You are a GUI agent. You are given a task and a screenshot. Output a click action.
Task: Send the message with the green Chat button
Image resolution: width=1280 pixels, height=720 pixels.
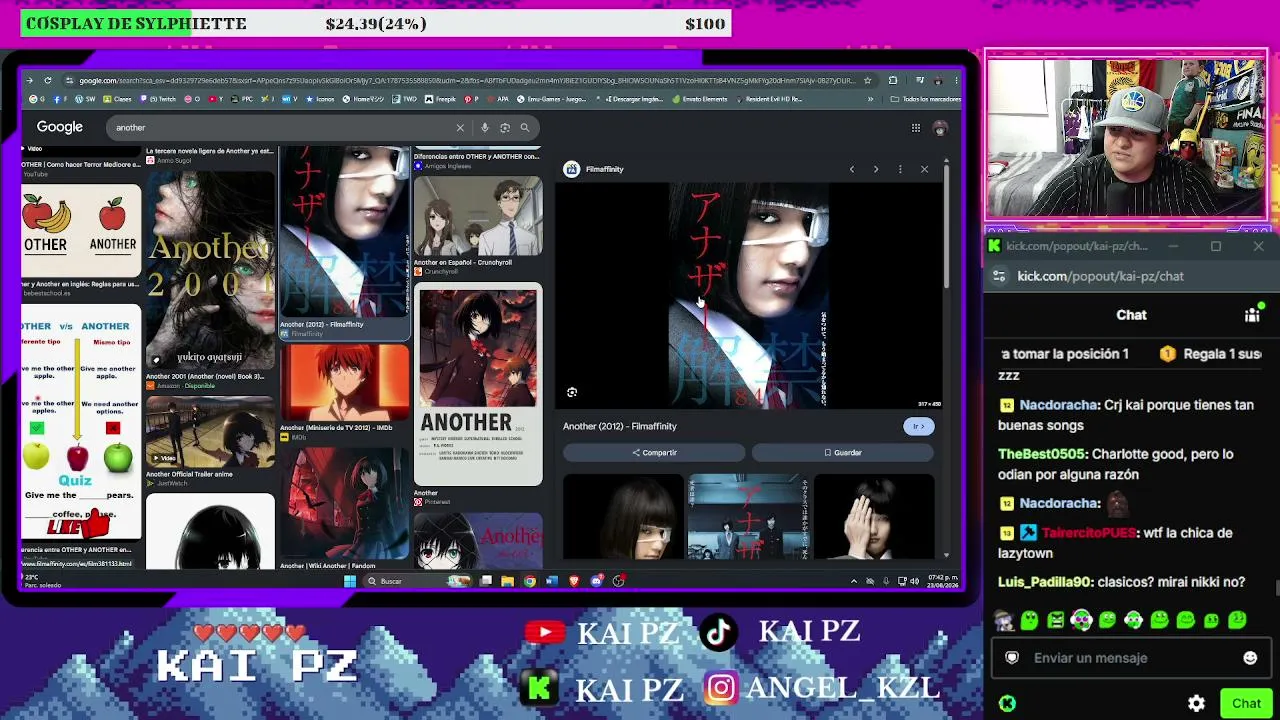[1246, 703]
